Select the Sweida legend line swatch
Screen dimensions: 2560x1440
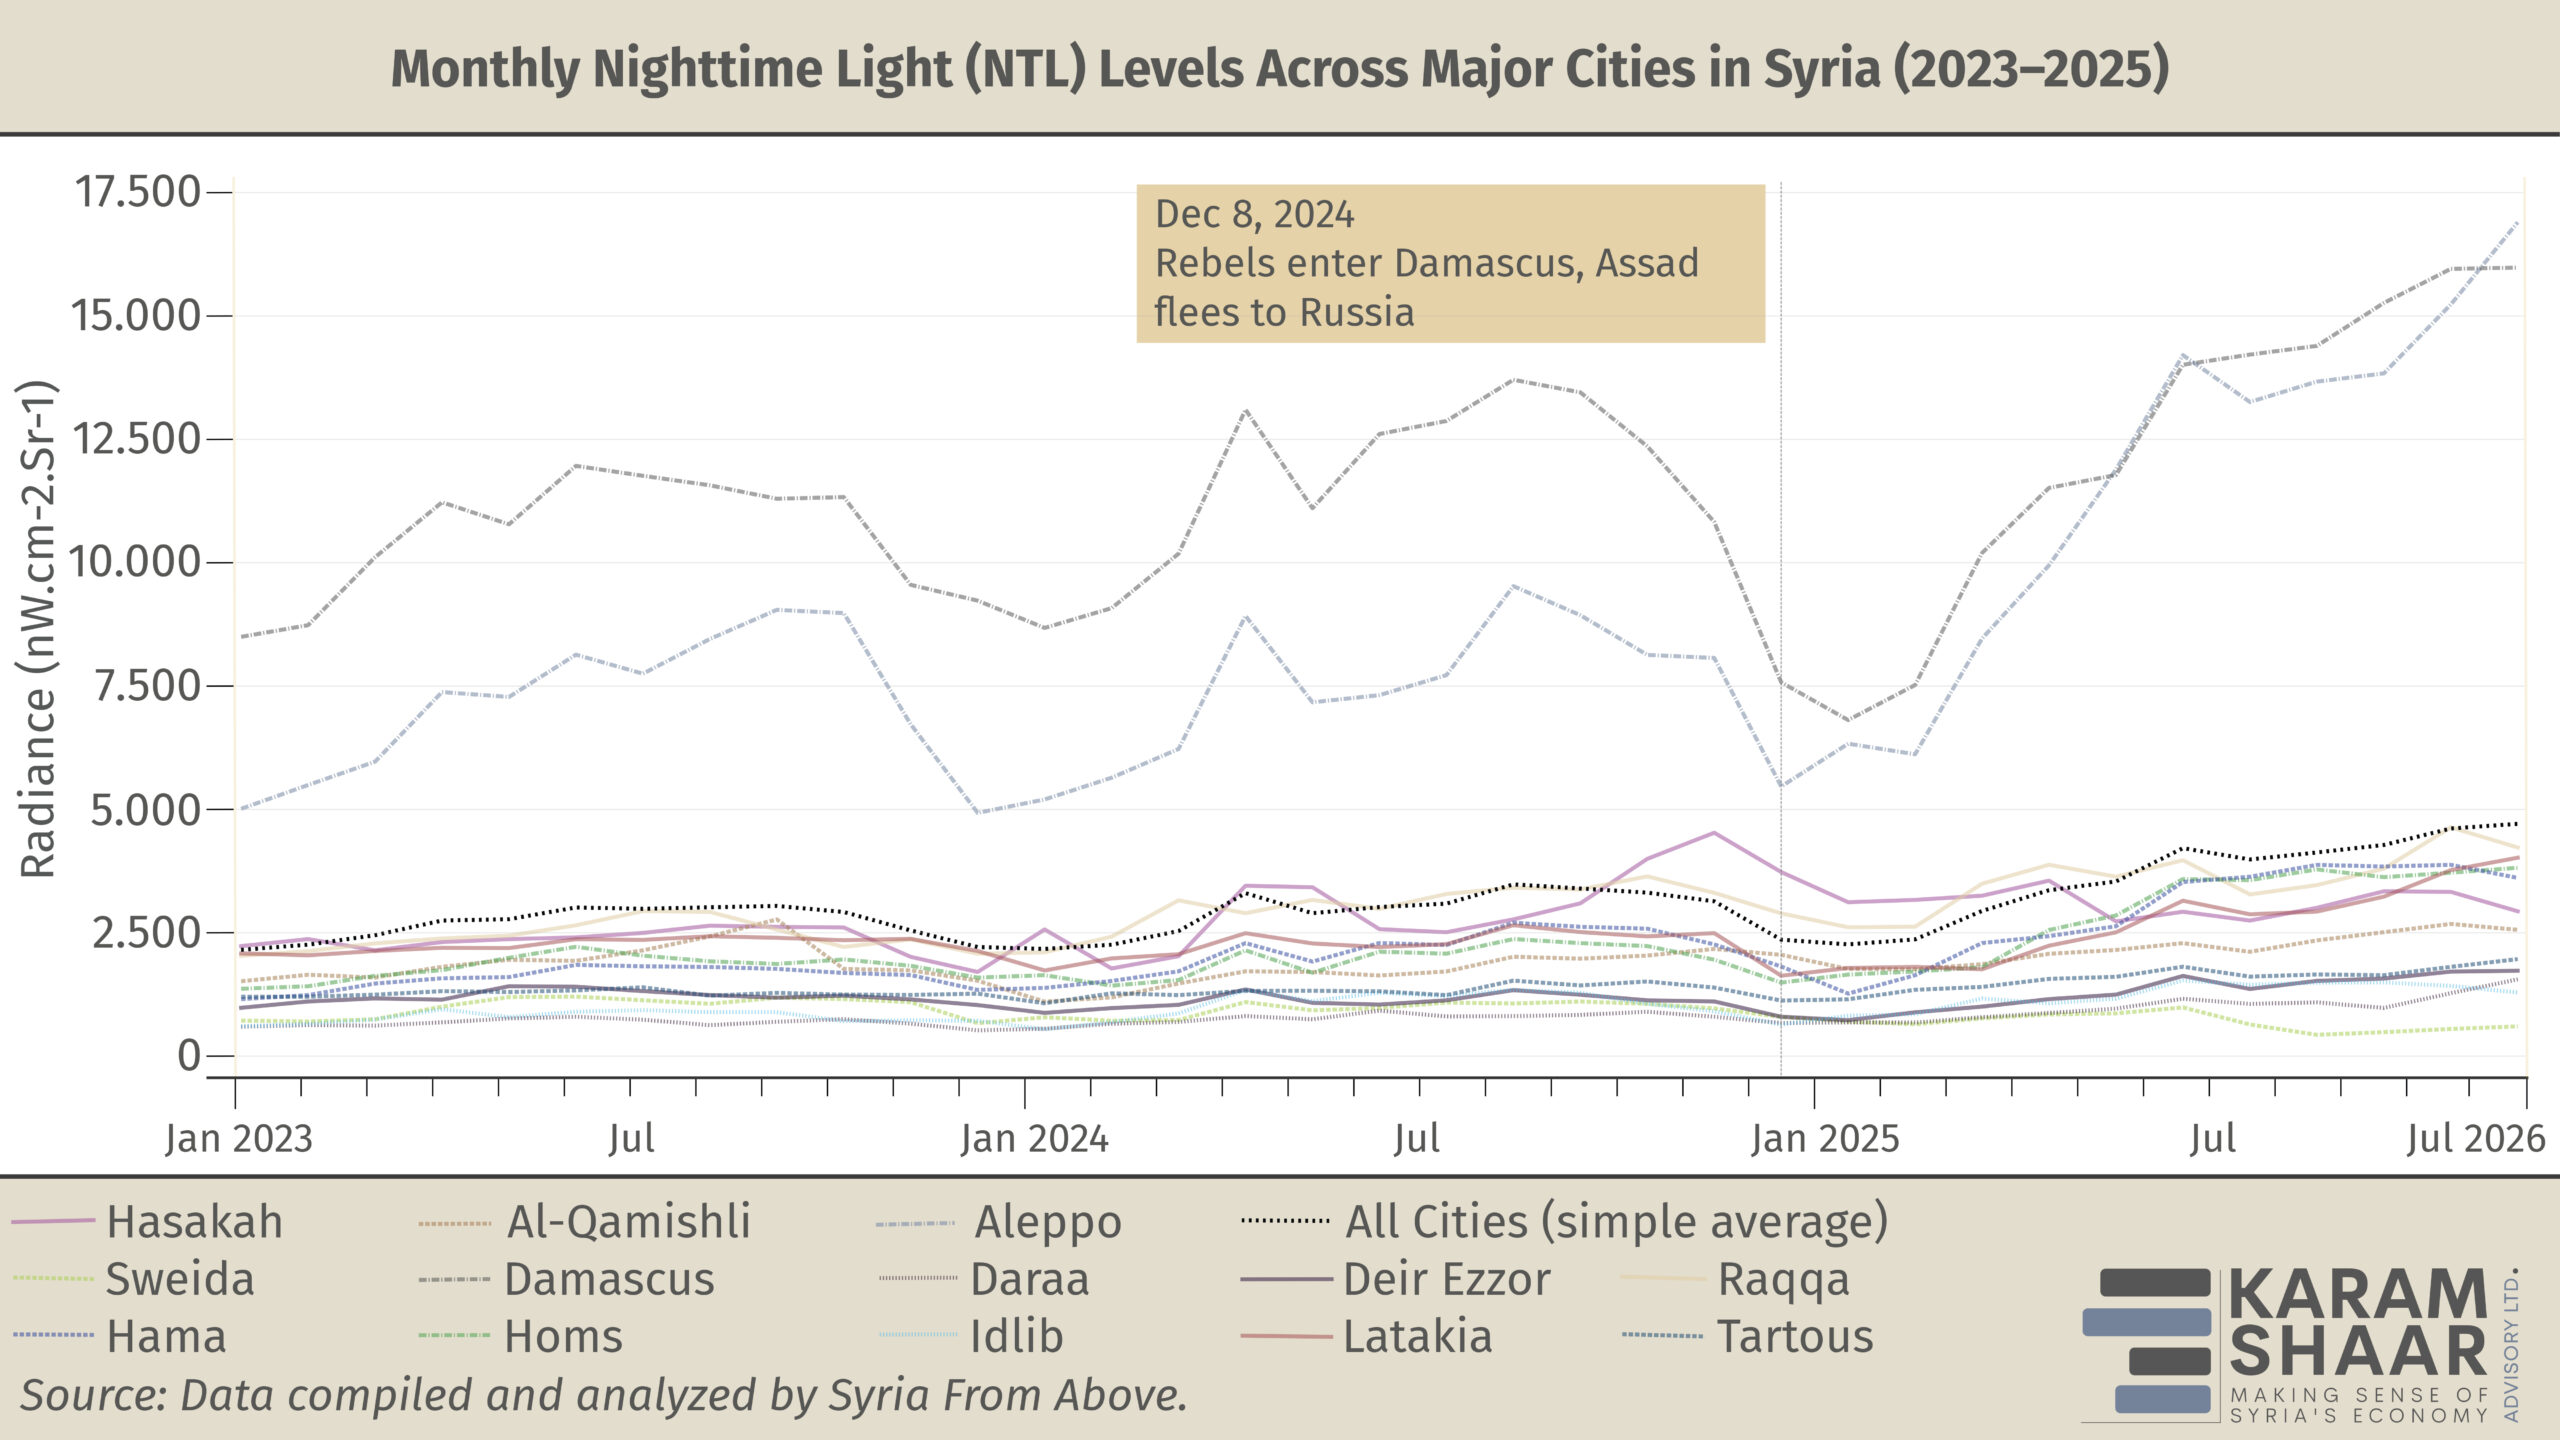coord(52,1279)
